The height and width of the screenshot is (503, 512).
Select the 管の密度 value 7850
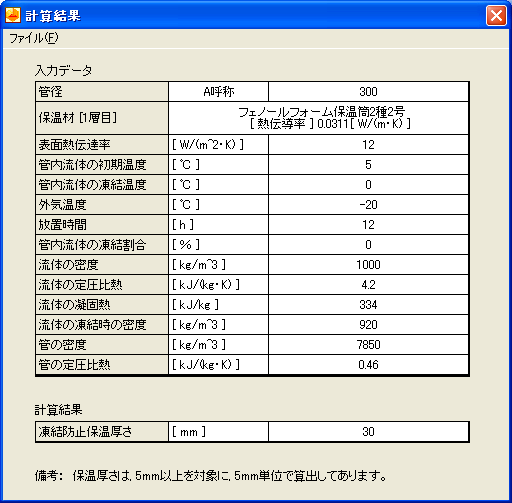[x=368, y=345]
